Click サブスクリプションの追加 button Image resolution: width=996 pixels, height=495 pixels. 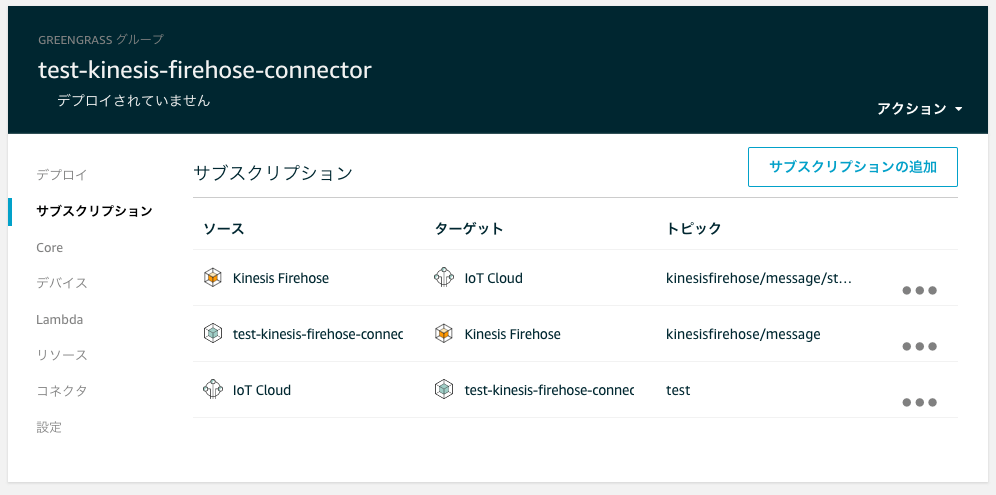click(852, 167)
